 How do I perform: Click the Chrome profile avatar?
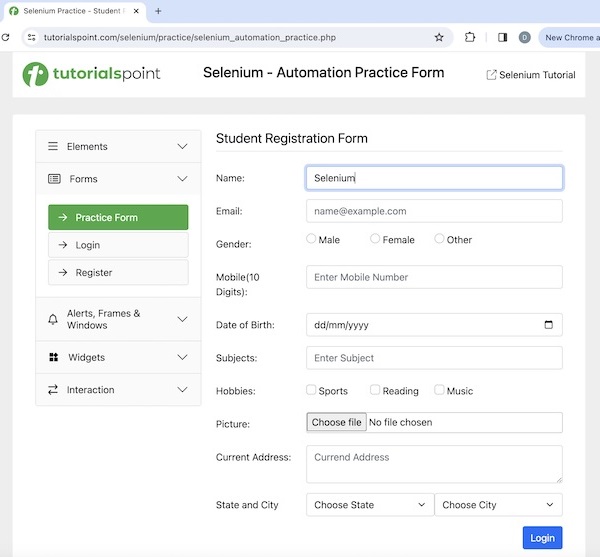(x=524, y=37)
